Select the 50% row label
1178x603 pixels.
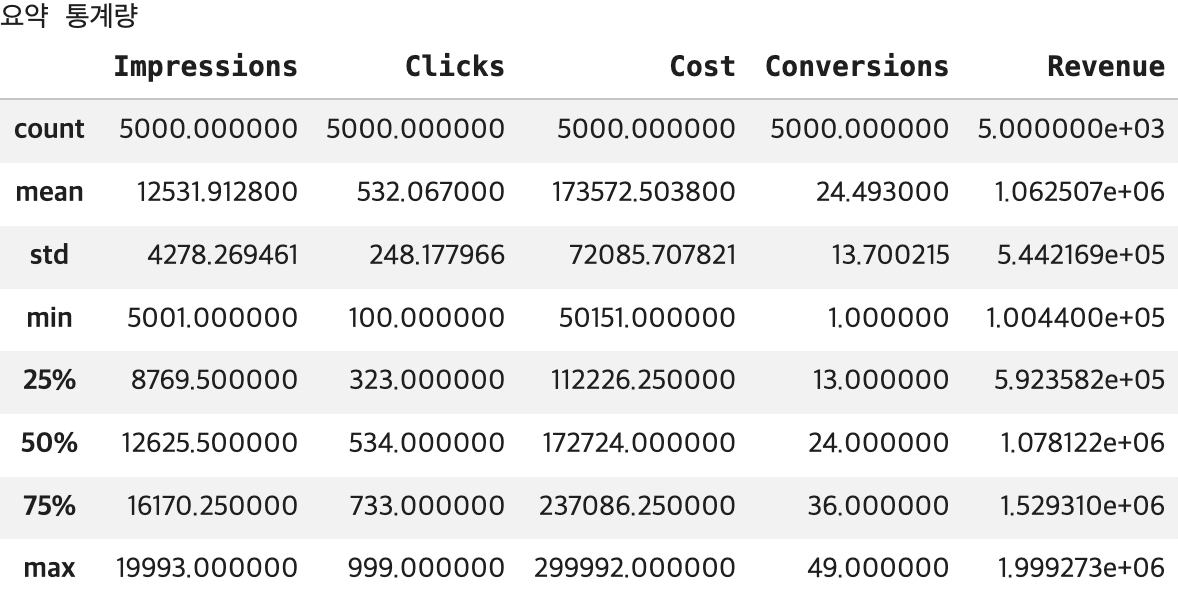pos(50,443)
